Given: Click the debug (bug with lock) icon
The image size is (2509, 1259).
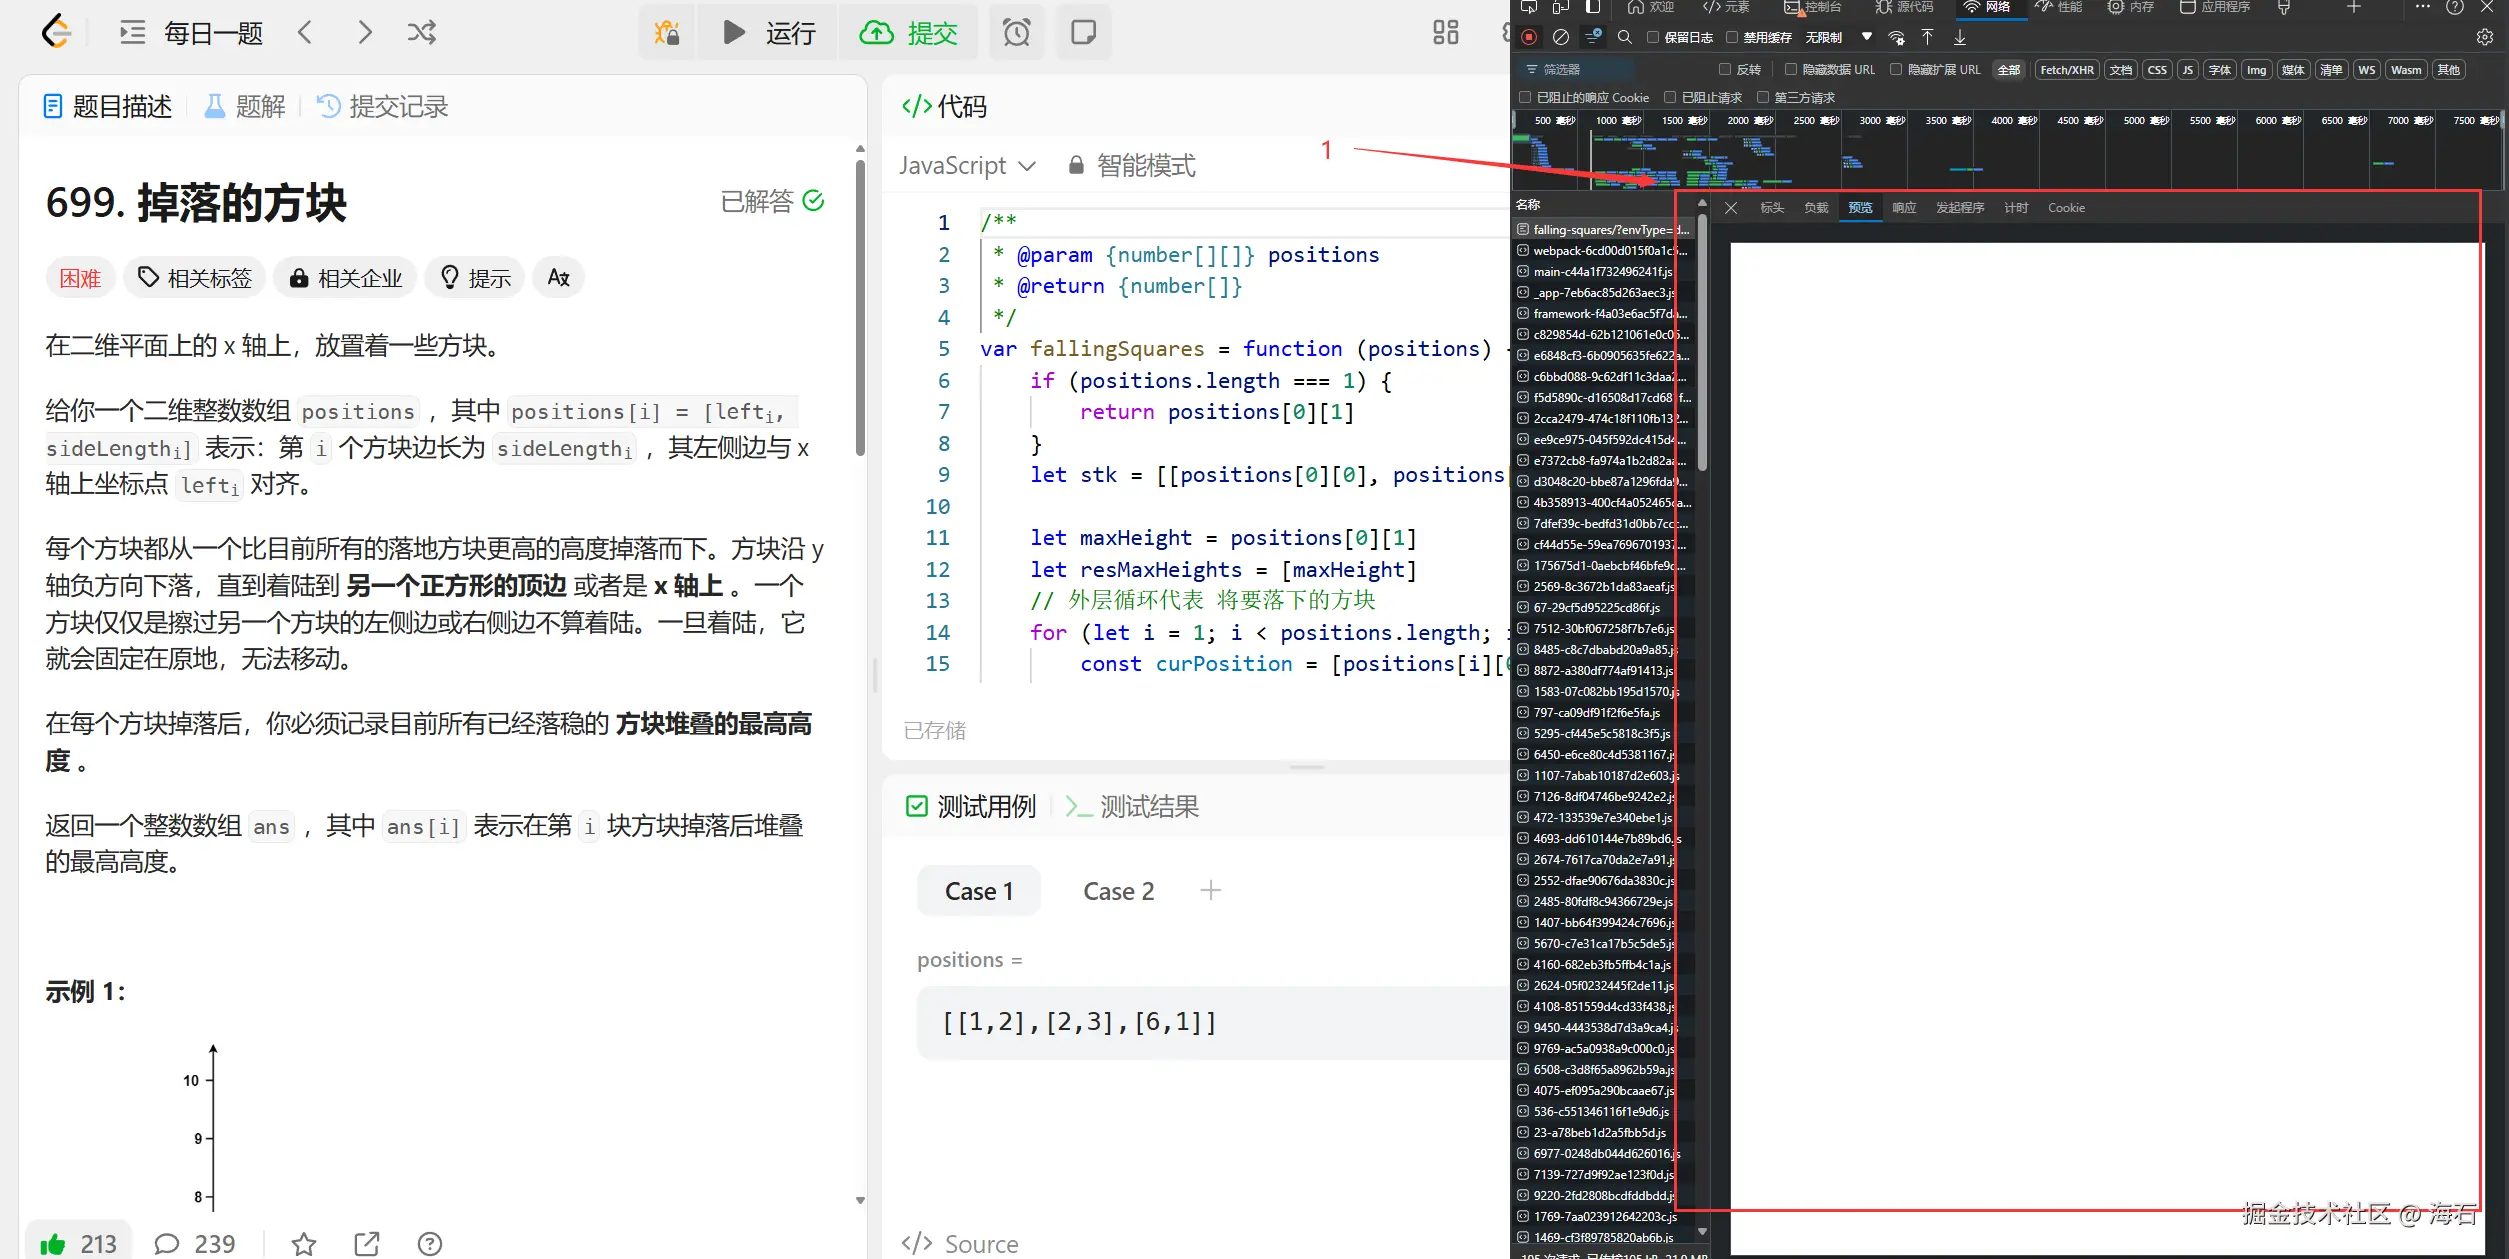Looking at the screenshot, I should pyautogui.click(x=667, y=33).
